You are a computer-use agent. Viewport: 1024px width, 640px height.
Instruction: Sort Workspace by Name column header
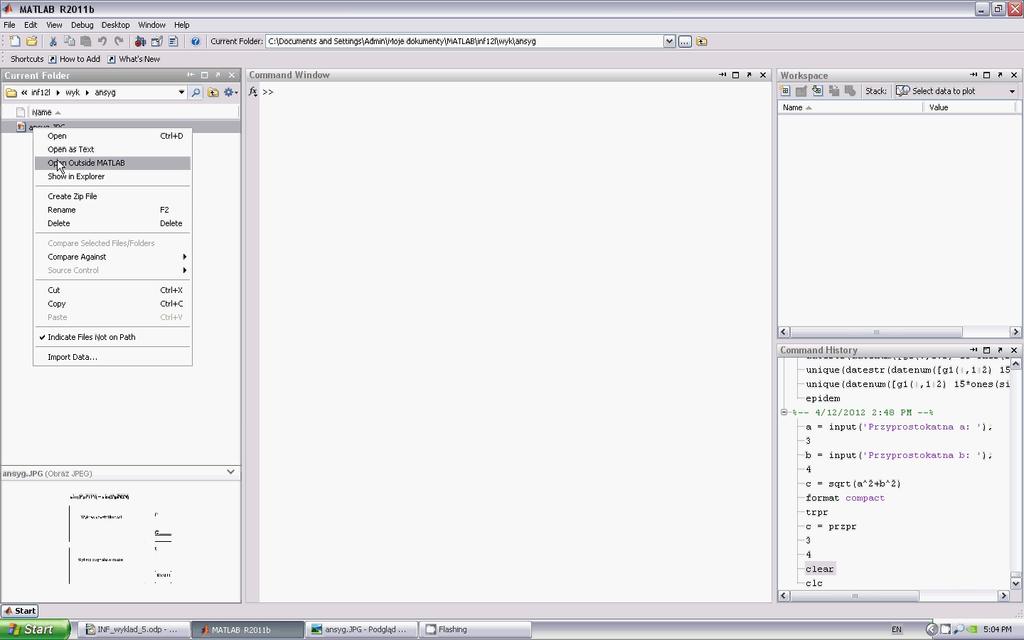(x=850, y=108)
